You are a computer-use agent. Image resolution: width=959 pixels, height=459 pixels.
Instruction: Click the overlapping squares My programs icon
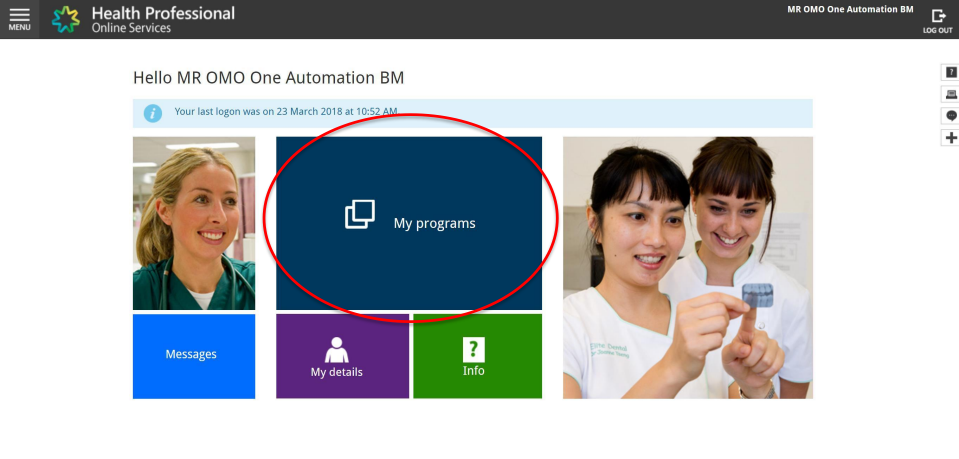pyautogui.click(x=360, y=214)
